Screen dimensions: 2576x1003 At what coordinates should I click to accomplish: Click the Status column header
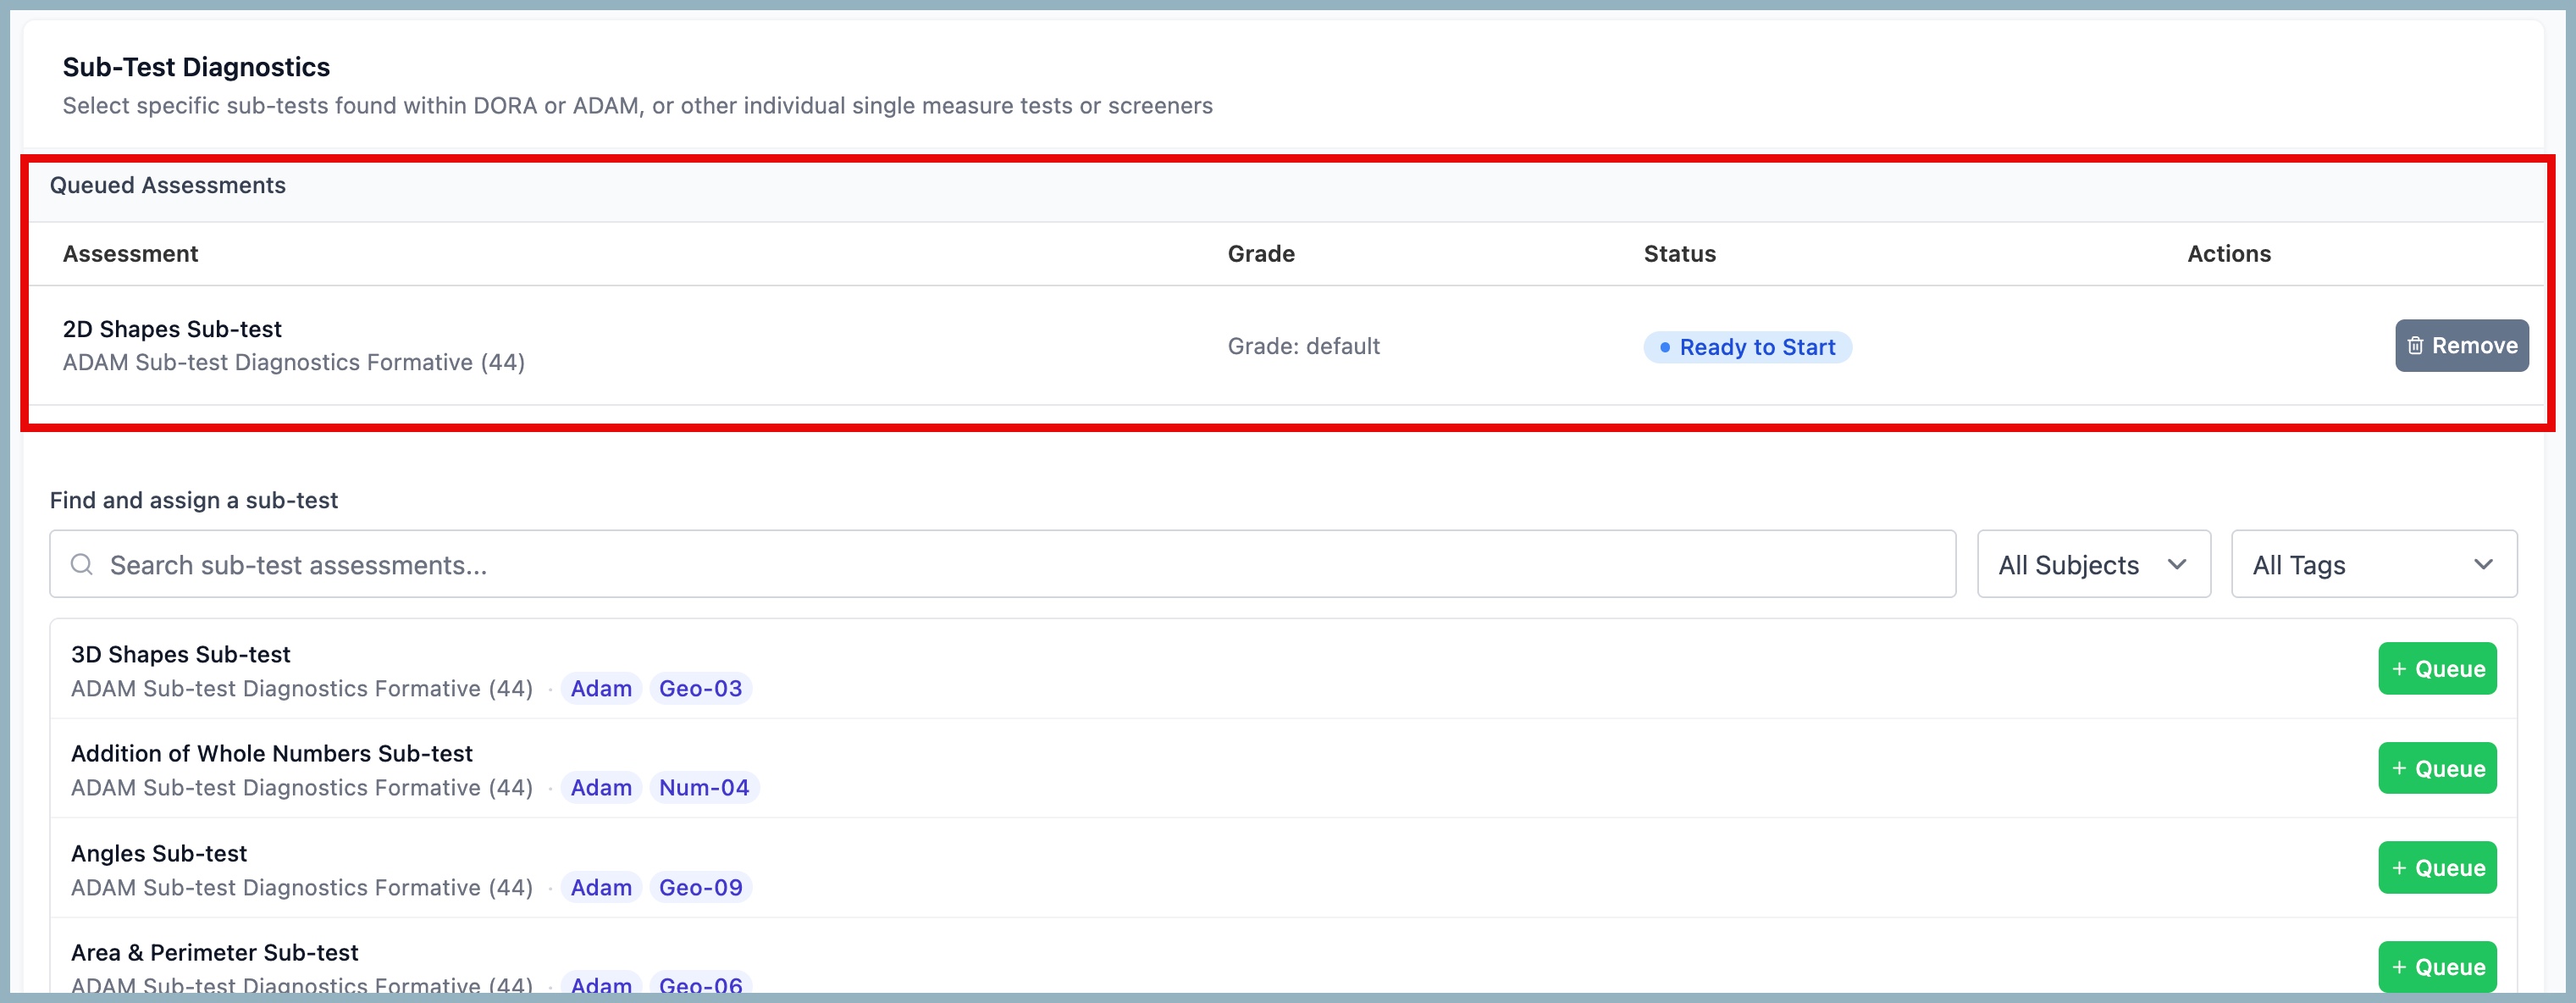1679,254
